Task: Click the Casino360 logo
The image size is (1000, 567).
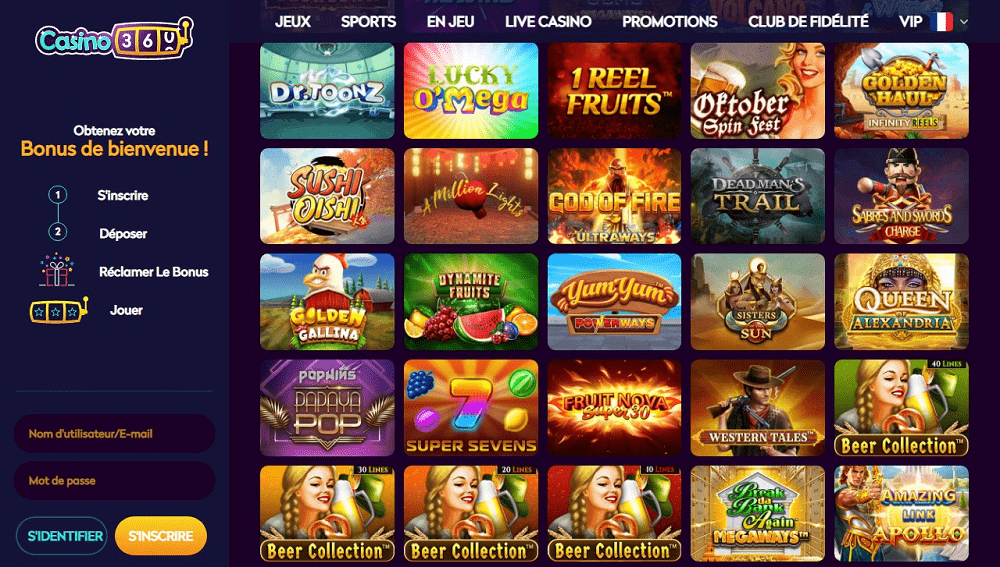Action: (114, 38)
